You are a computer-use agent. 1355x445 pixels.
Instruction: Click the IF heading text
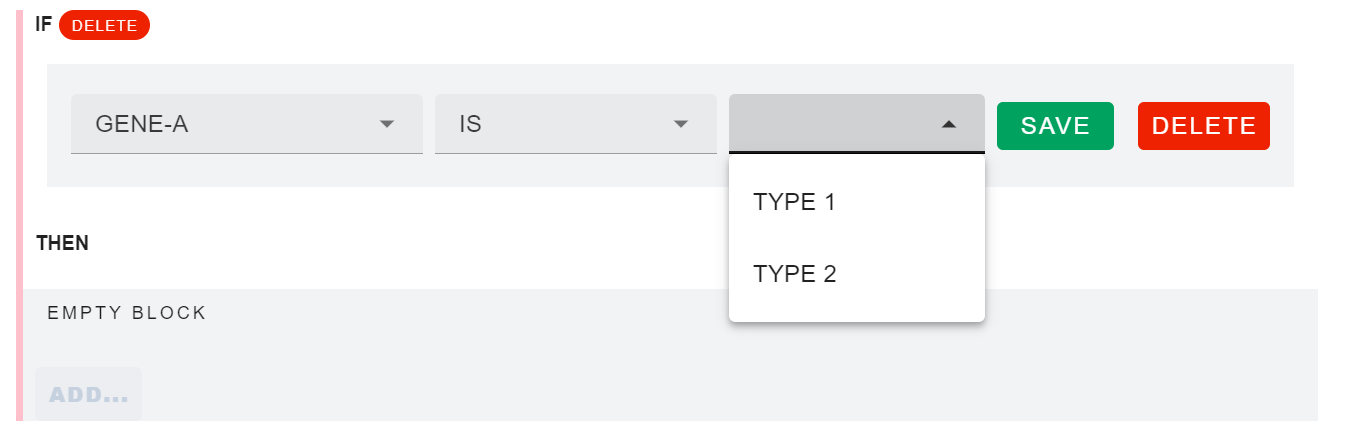[43, 25]
